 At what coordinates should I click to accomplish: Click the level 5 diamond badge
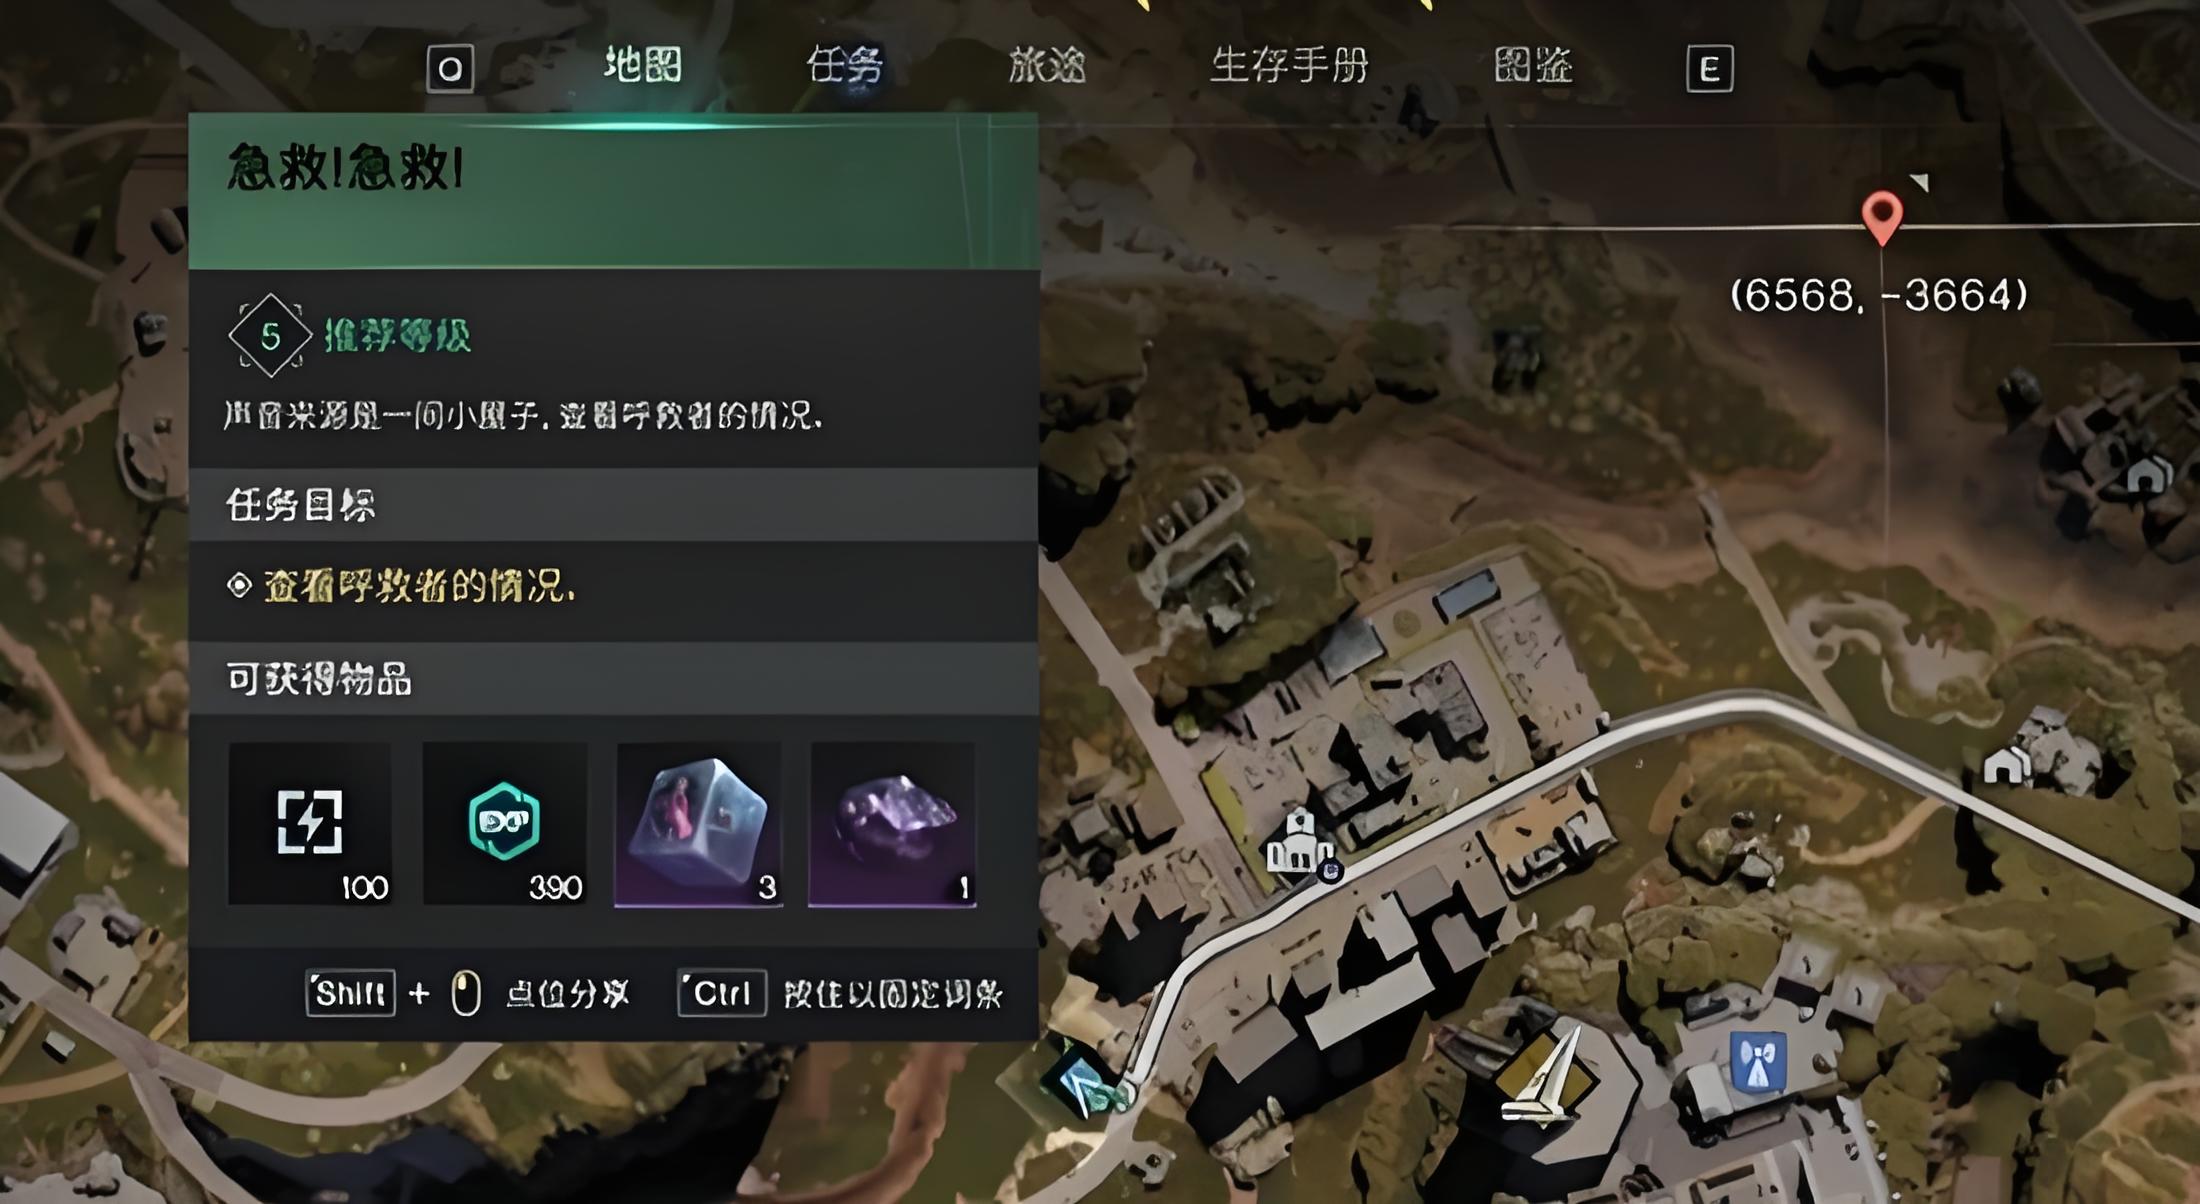(270, 336)
